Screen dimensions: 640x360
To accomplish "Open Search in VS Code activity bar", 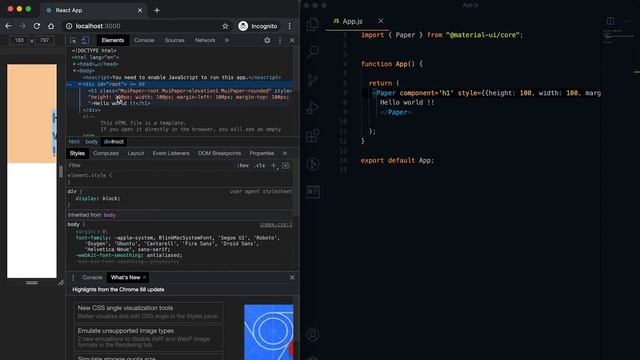I will tap(313, 51).
